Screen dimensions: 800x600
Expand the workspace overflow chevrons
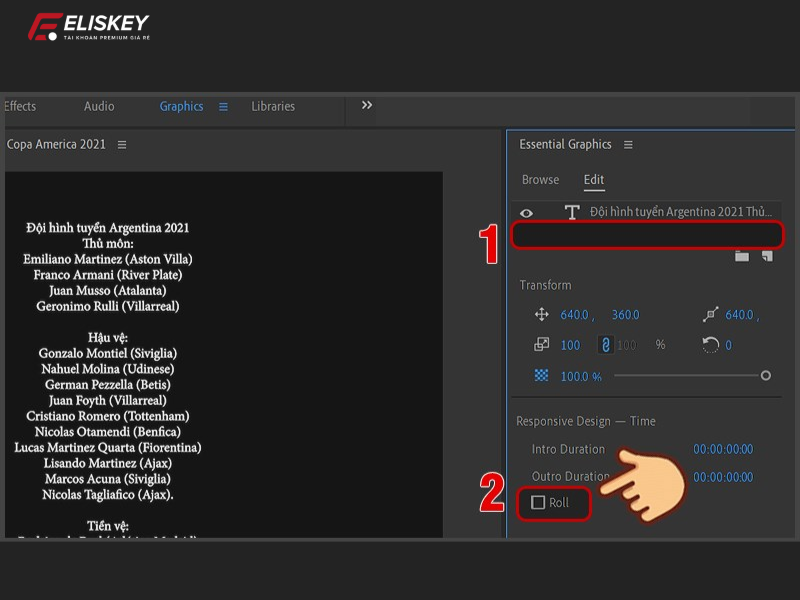click(367, 106)
